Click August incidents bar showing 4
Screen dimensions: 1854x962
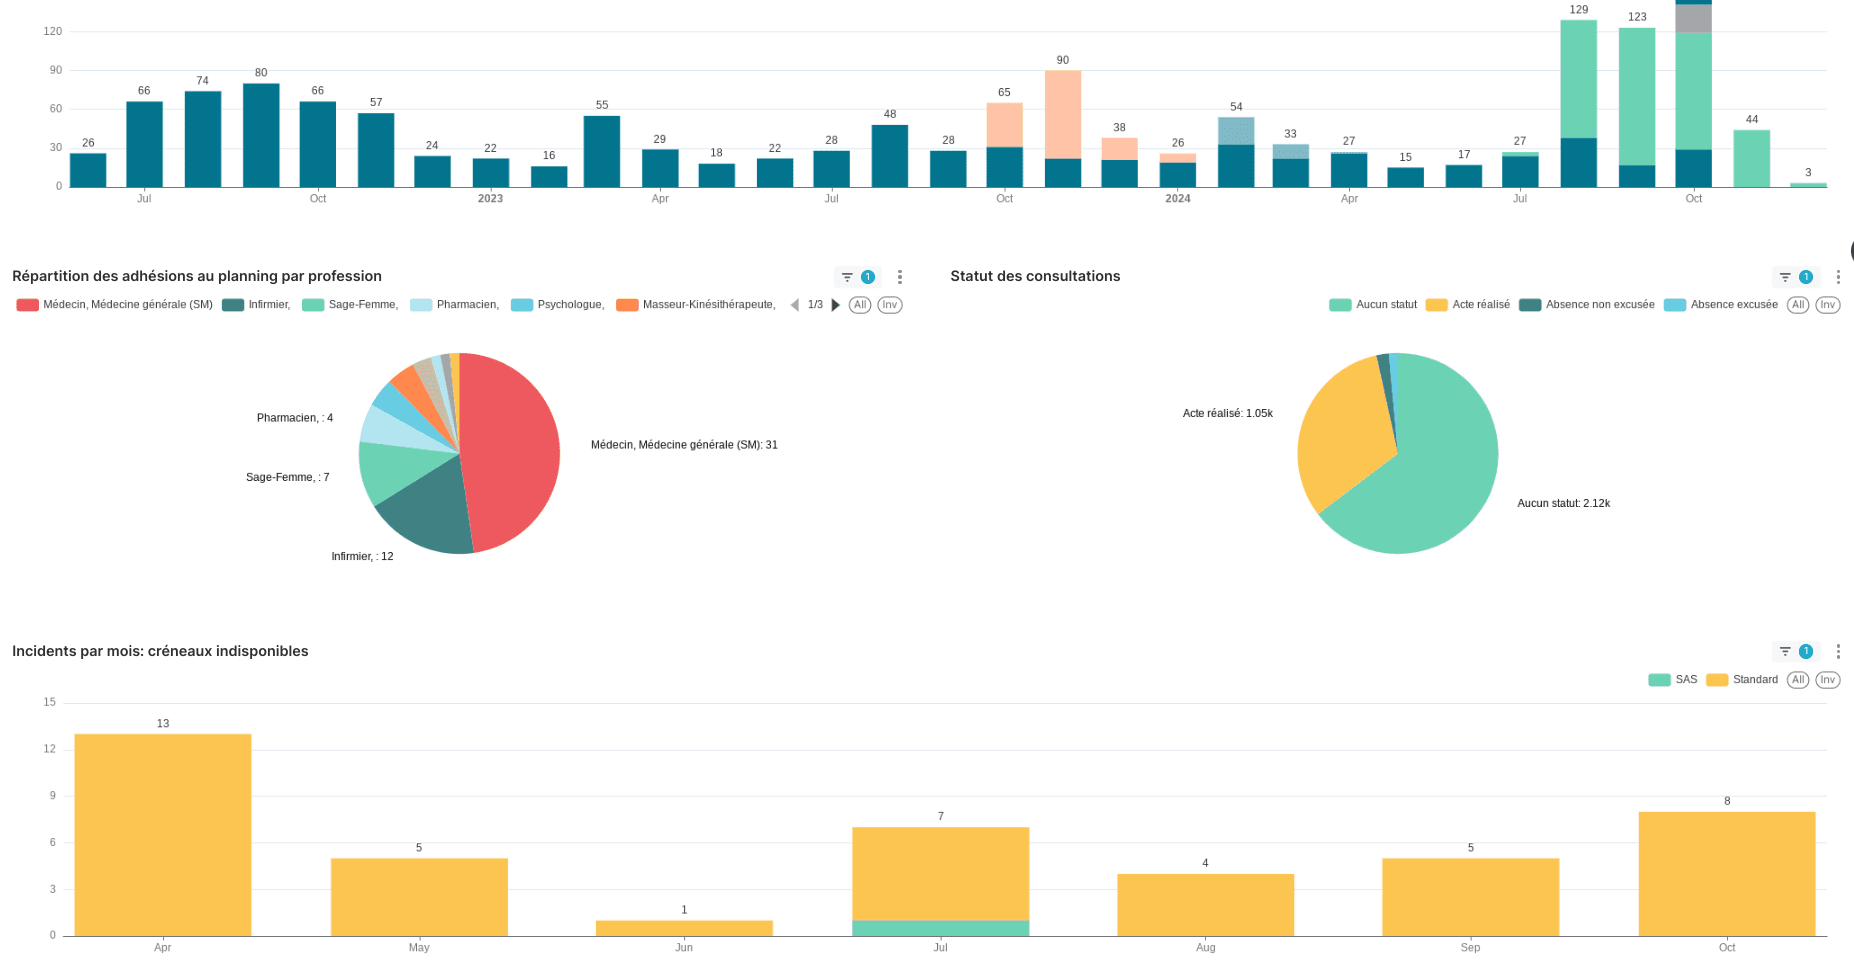1206,905
